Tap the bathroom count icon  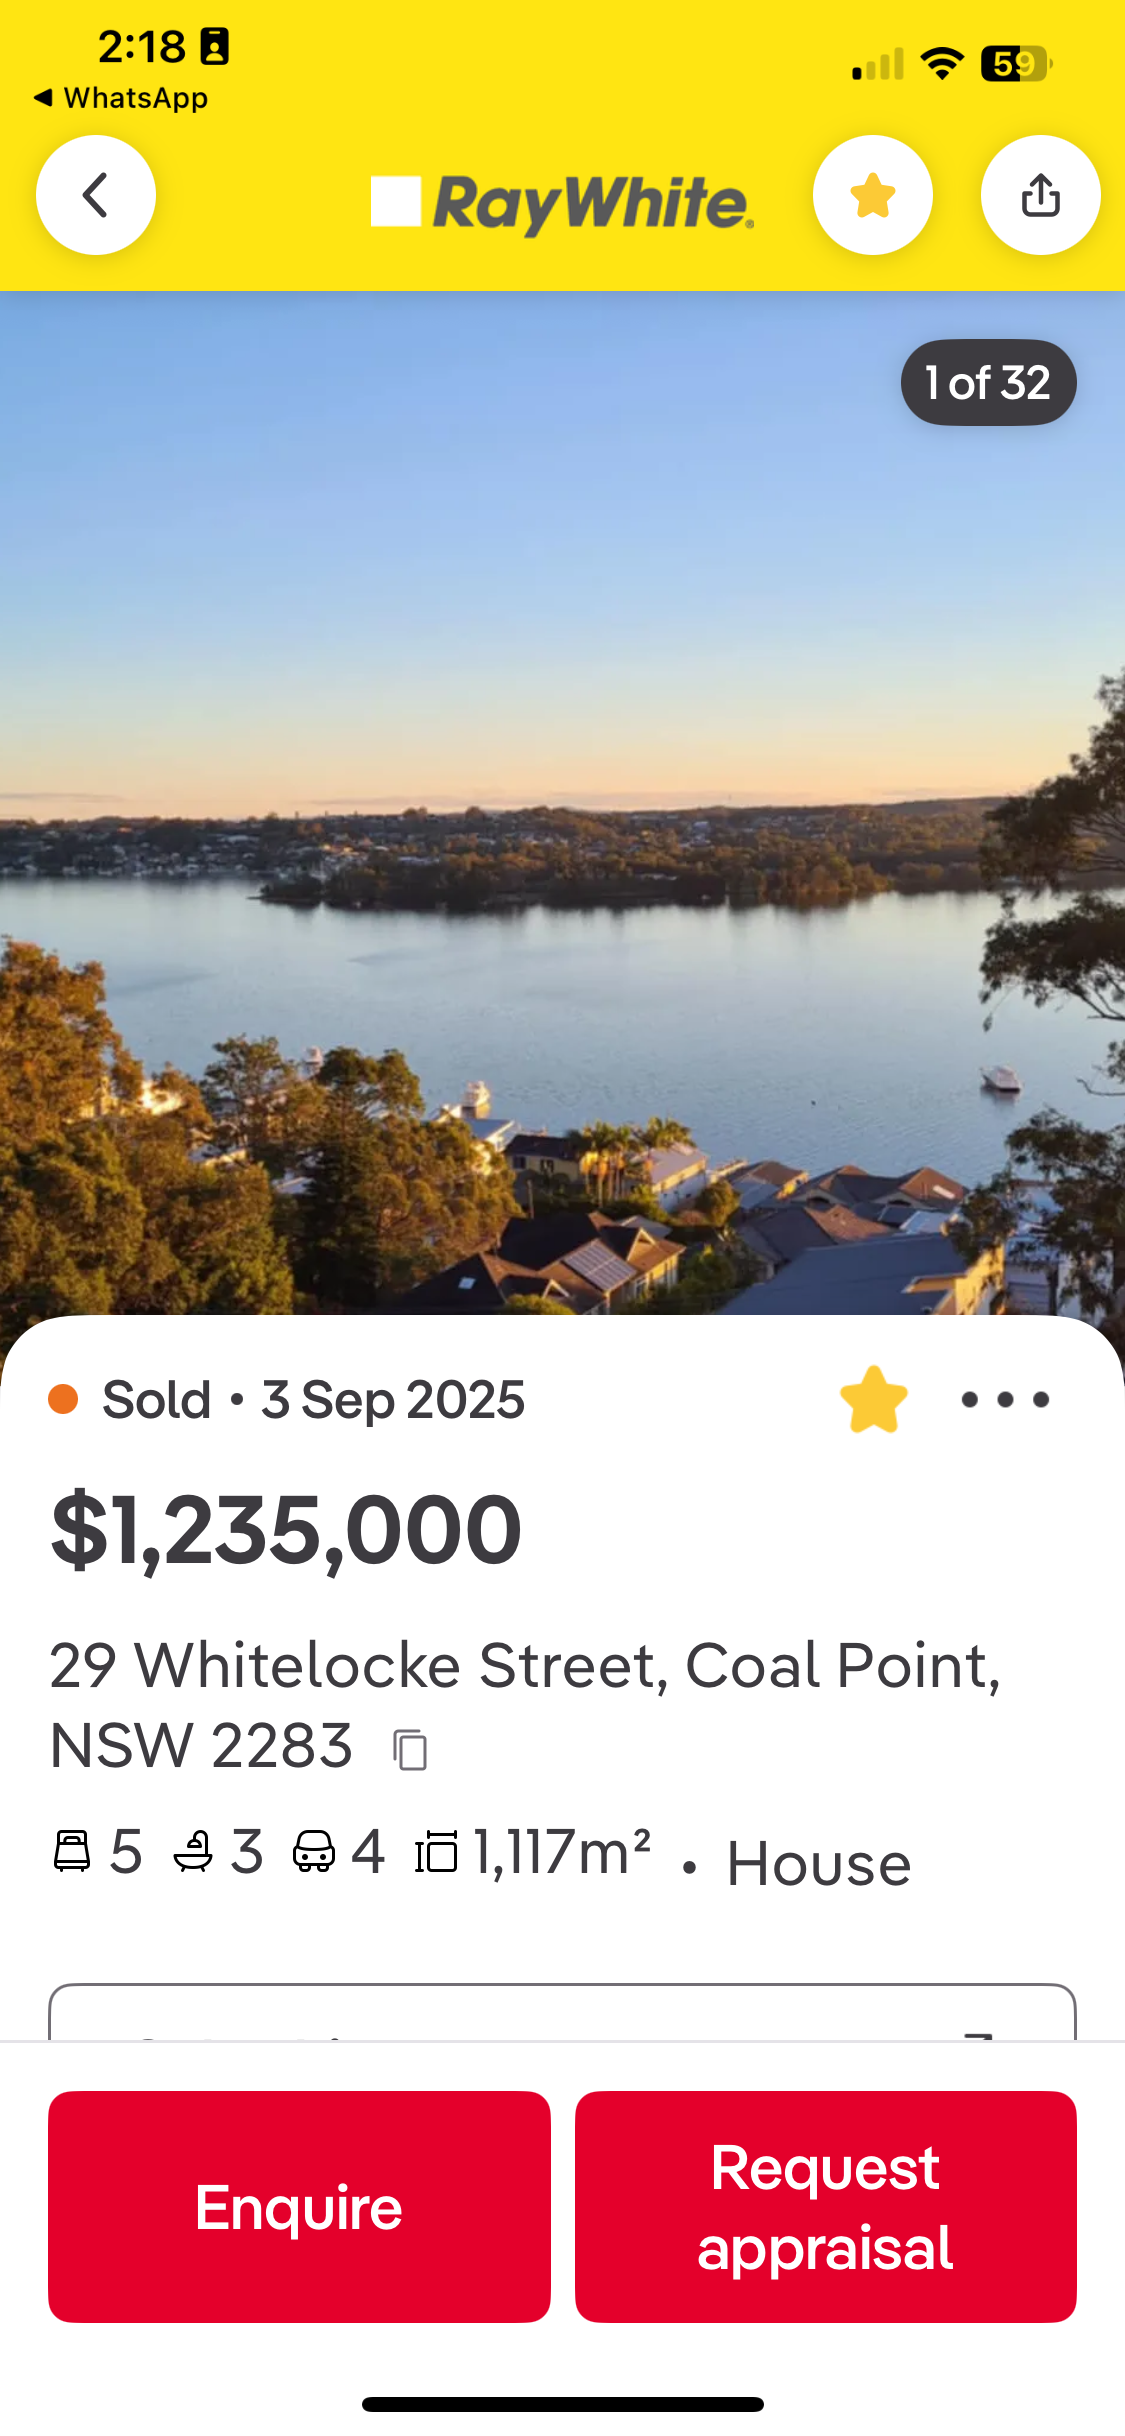tap(193, 1851)
